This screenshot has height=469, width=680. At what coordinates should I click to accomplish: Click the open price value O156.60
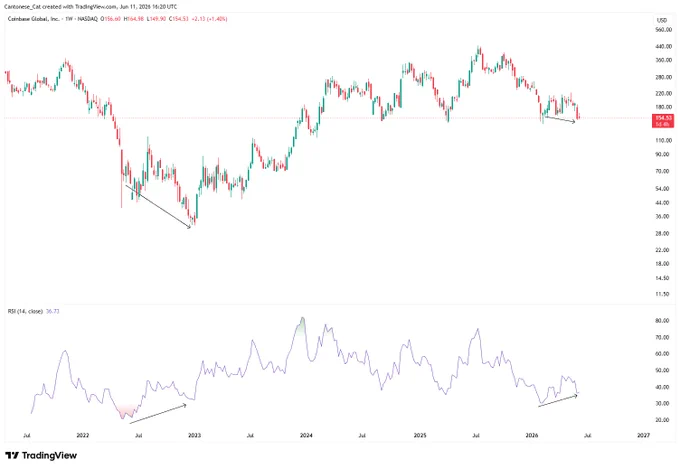[111, 19]
